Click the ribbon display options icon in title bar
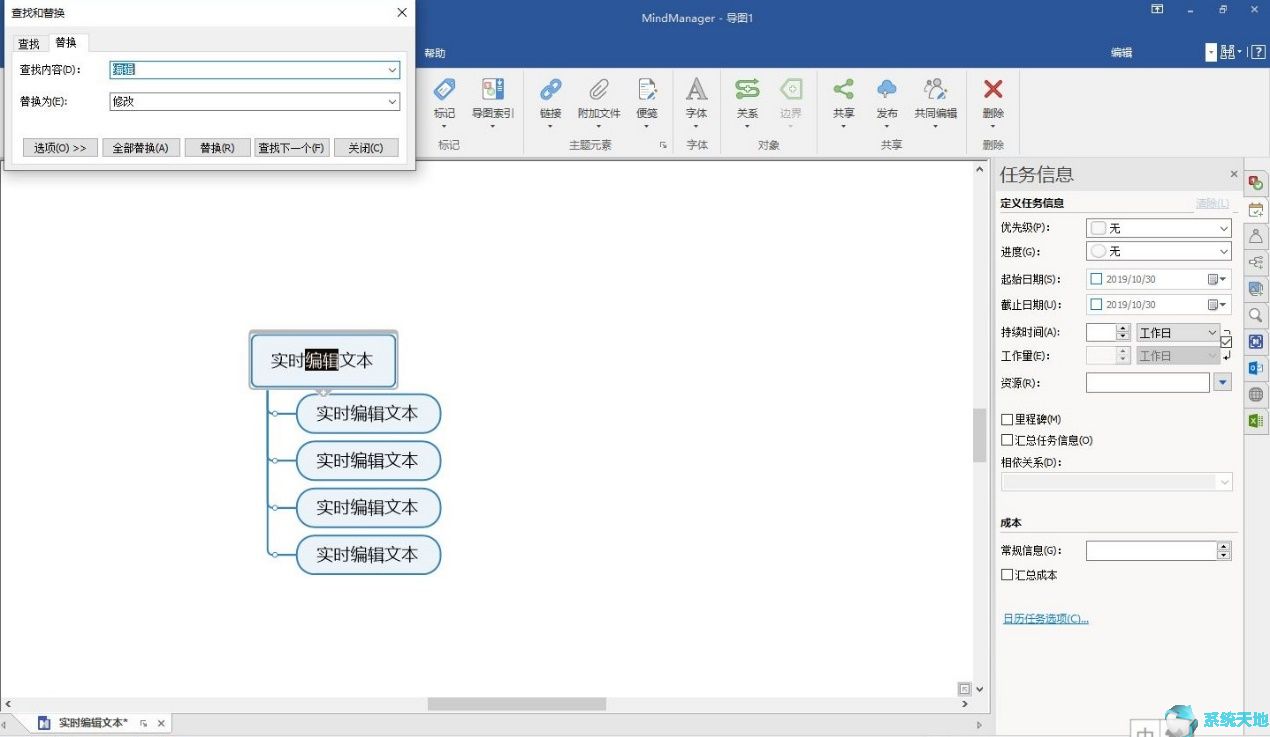This screenshot has height=737, width=1270. [x=1157, y=9]
